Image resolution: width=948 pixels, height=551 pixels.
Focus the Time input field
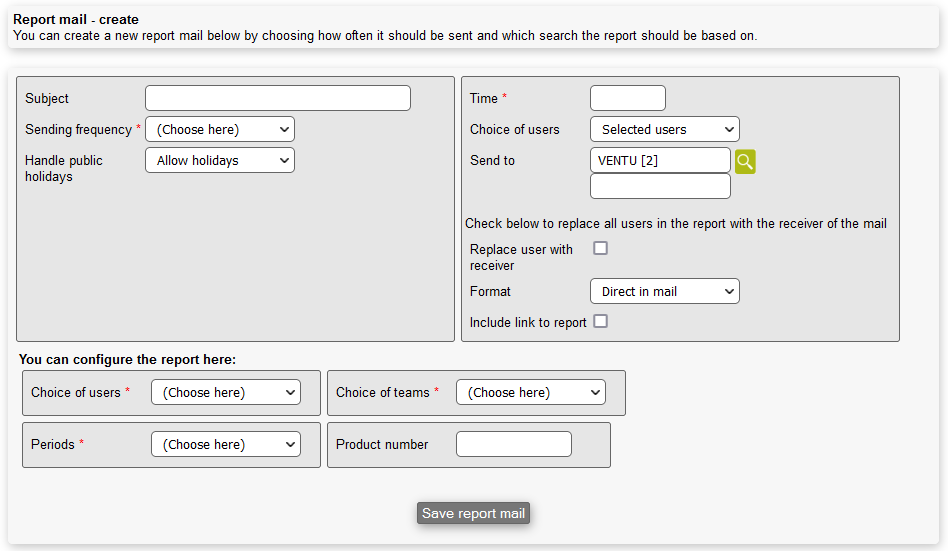[627, 98]
